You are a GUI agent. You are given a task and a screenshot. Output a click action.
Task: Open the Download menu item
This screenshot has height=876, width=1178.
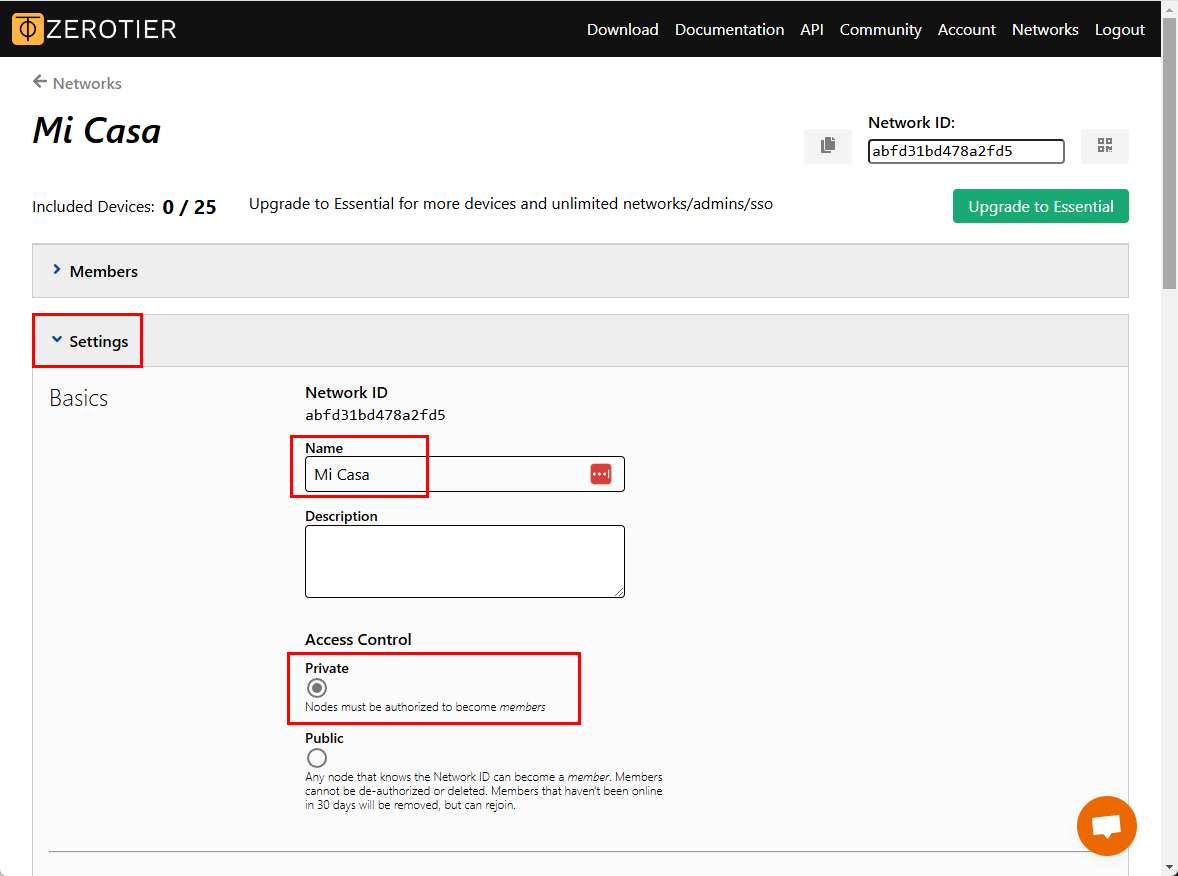click(622, 30)
